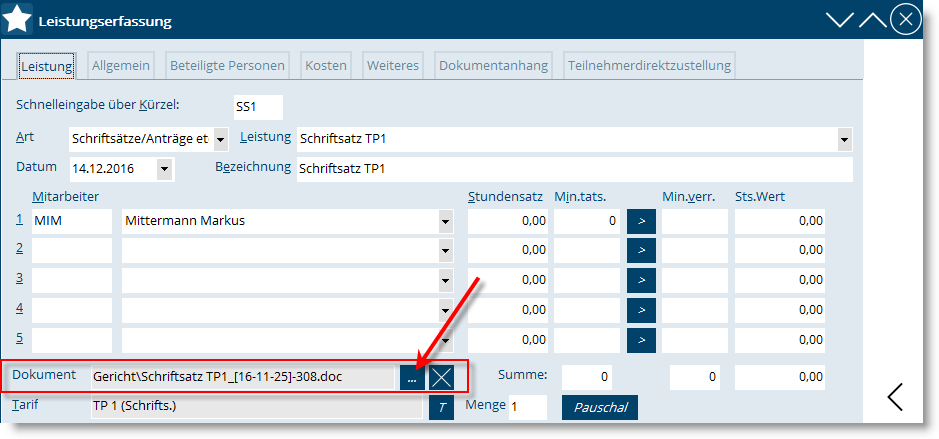Open the Leistung dropdown list
This screenshot has width=939, height=439.
844,139
